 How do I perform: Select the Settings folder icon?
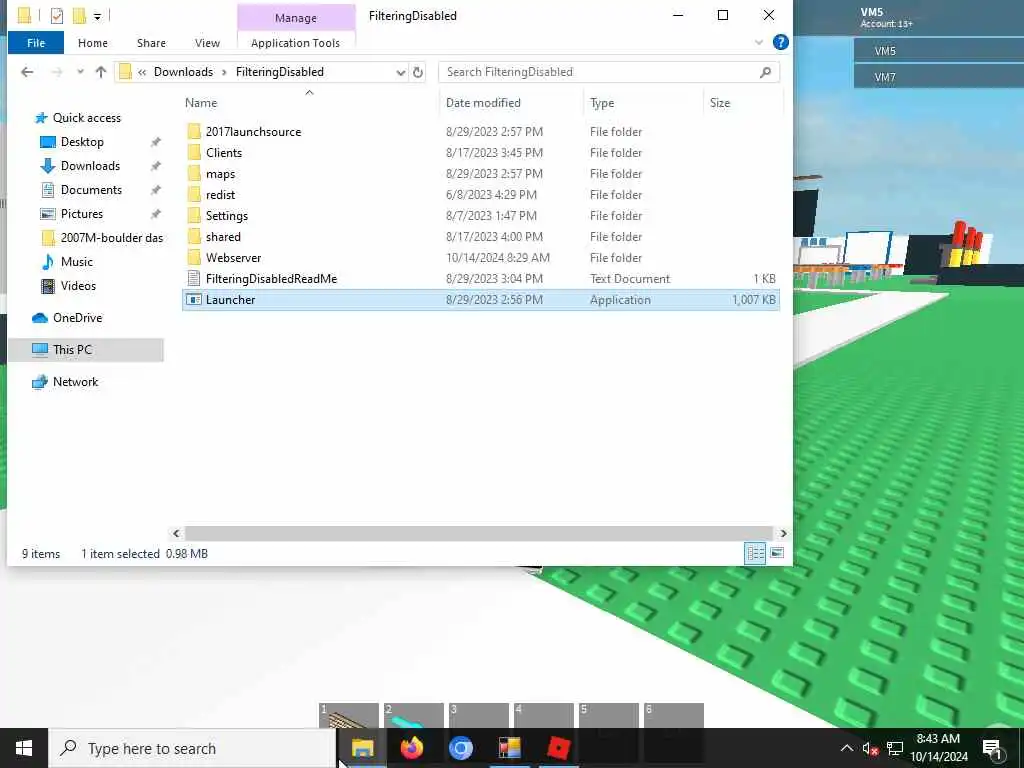point(194,216)
